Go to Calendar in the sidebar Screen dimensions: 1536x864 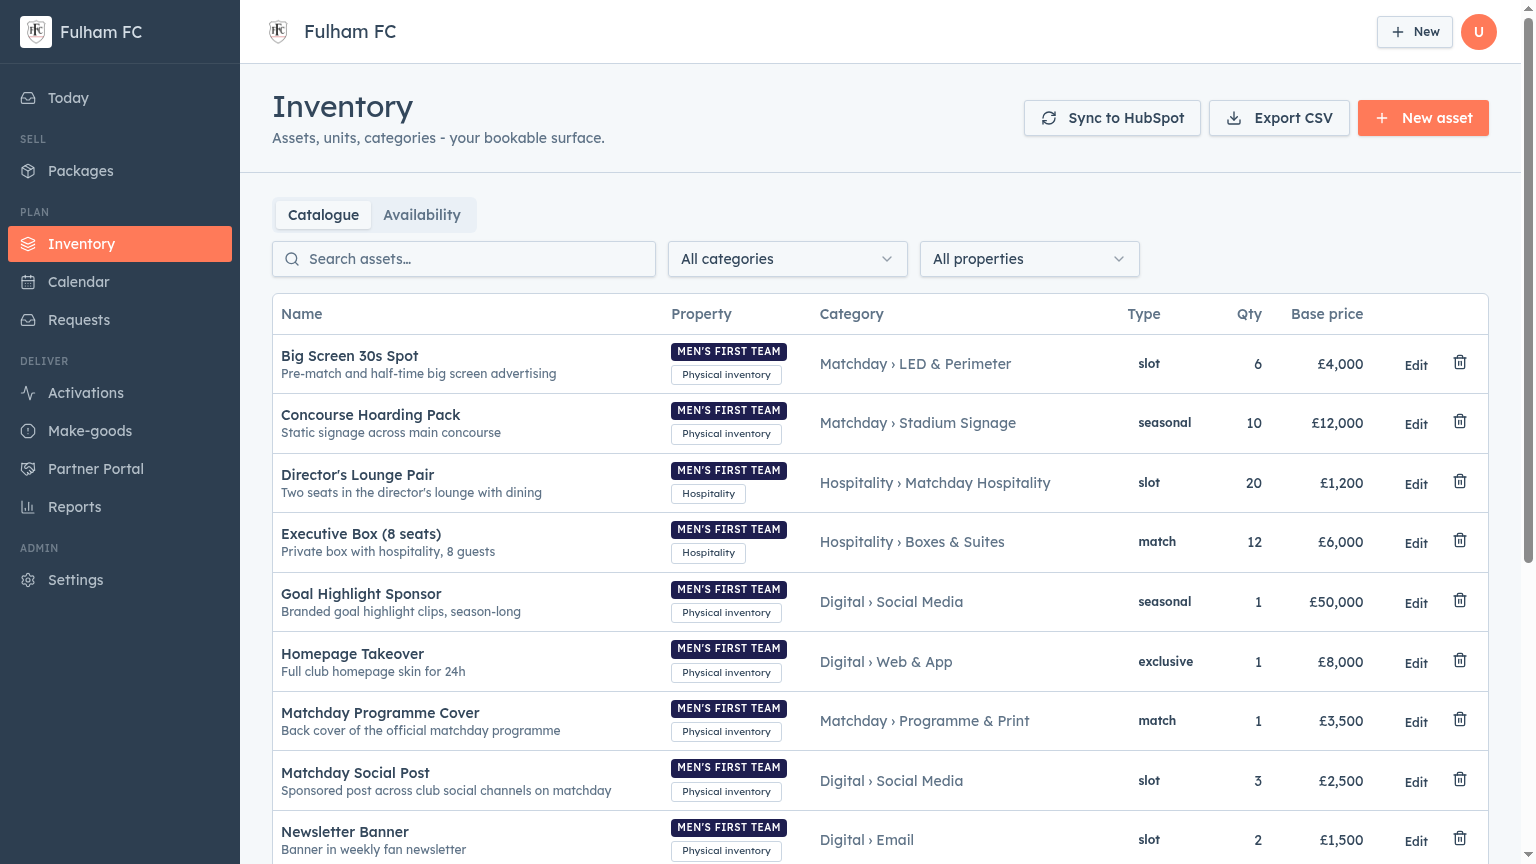(120, 282)
